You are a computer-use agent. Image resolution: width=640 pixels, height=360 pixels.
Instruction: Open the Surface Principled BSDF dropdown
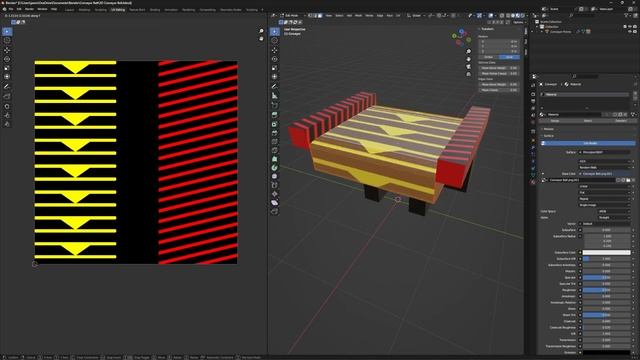(604, 152)
